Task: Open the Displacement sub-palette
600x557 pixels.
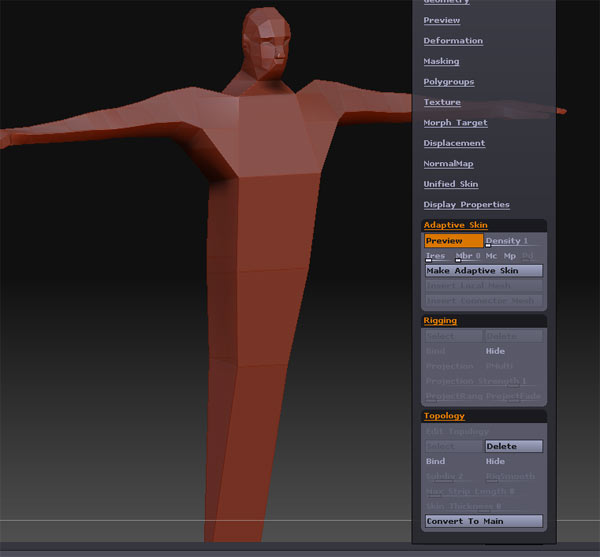Action: click(x=454, y=143)
